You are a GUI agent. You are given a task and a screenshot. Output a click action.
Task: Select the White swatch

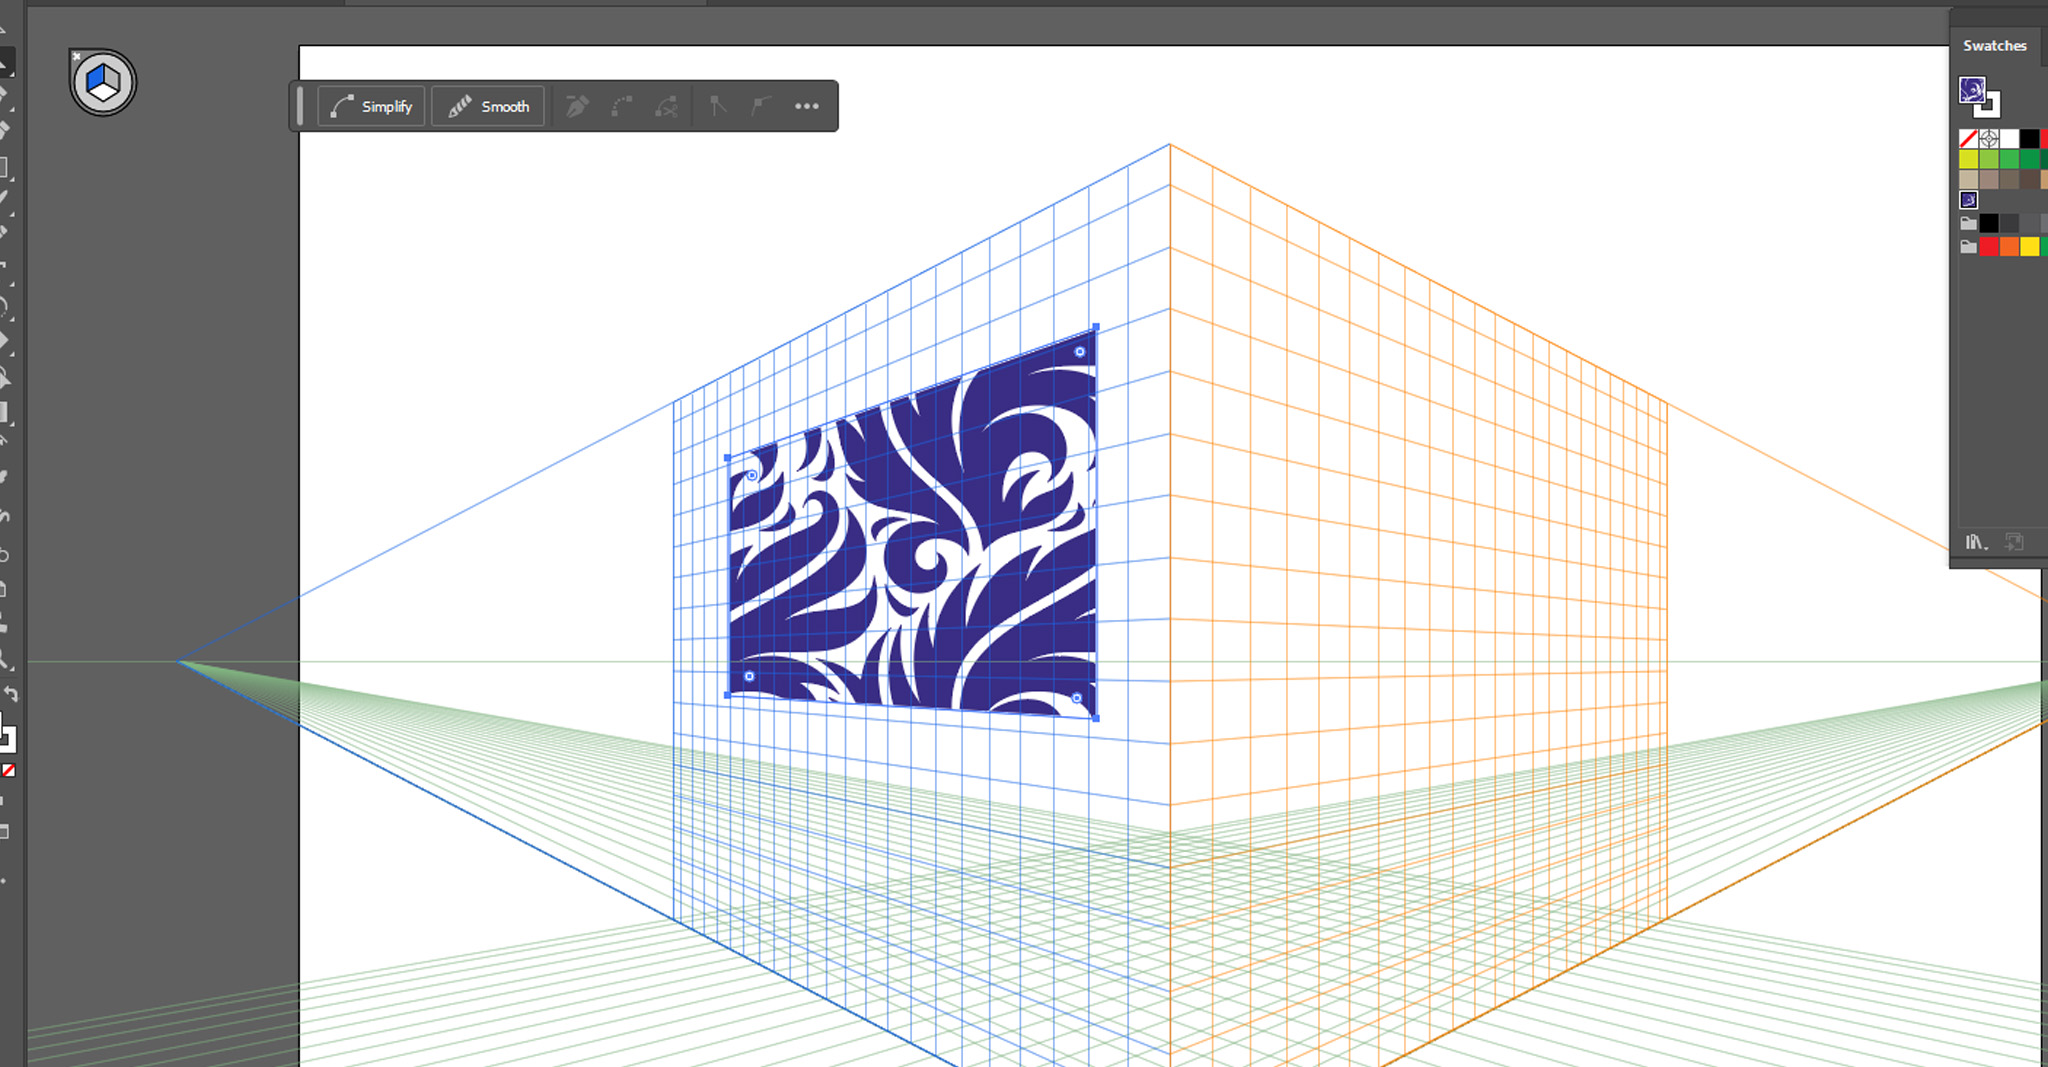2009,139
